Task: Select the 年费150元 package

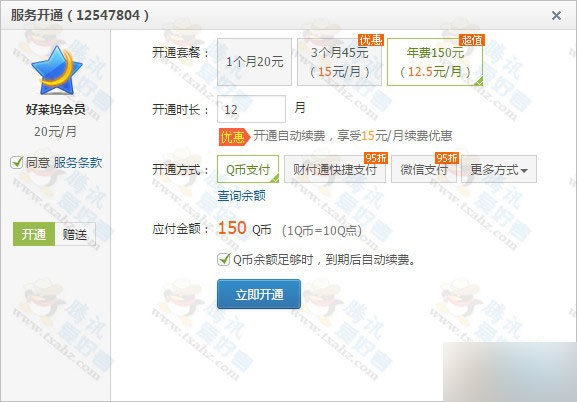Action: click(x=435, y=62)
